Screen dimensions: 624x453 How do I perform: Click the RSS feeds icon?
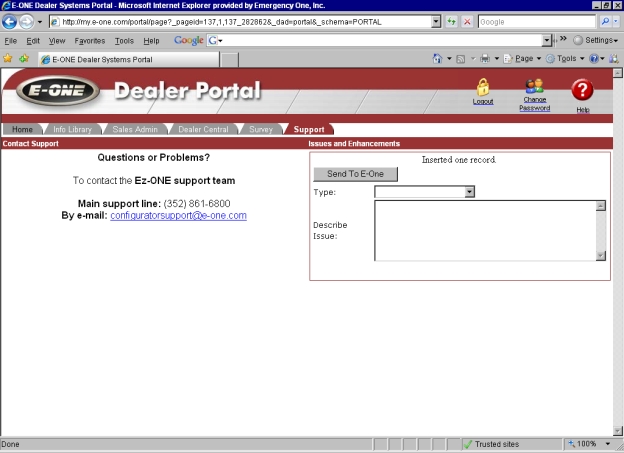460,59
